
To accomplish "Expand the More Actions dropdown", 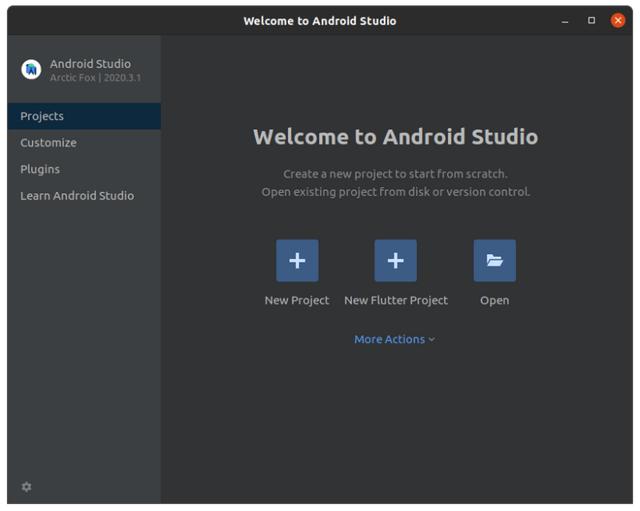I will [x=394, y=339].
